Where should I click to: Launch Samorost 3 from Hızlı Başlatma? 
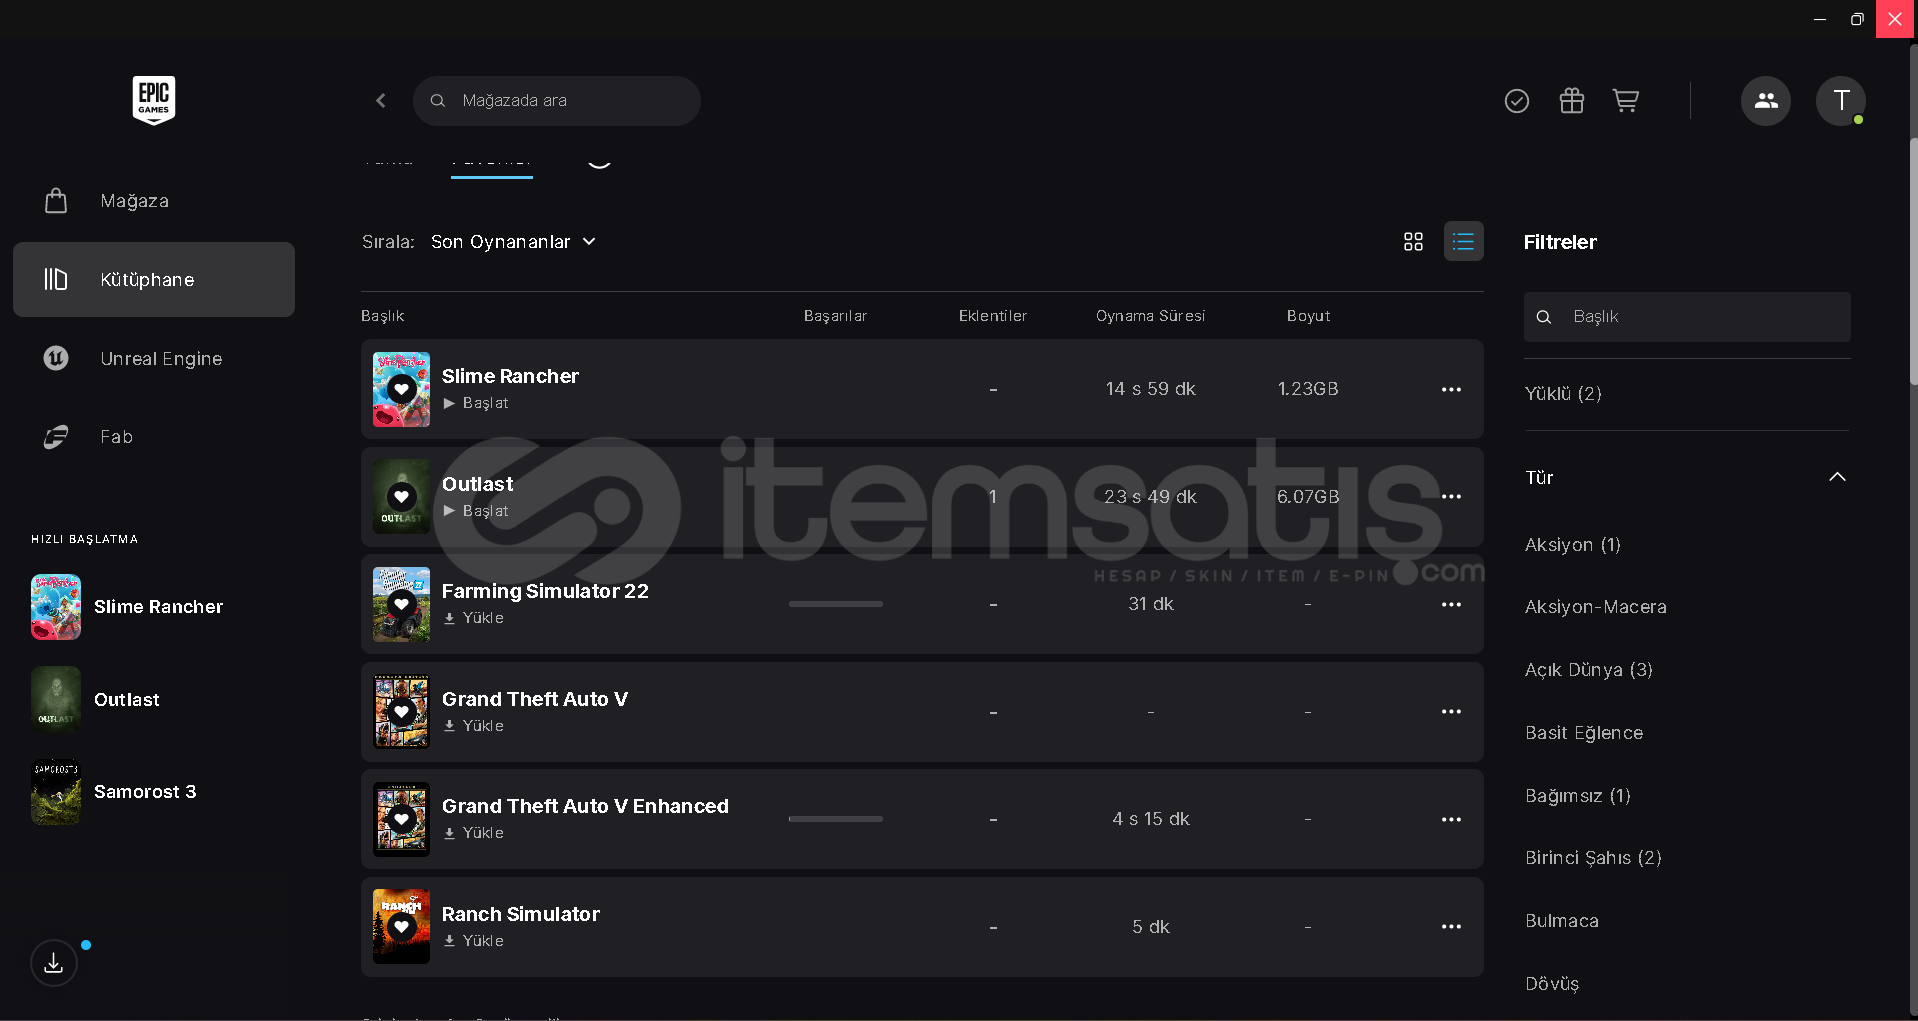pos(114,792)
